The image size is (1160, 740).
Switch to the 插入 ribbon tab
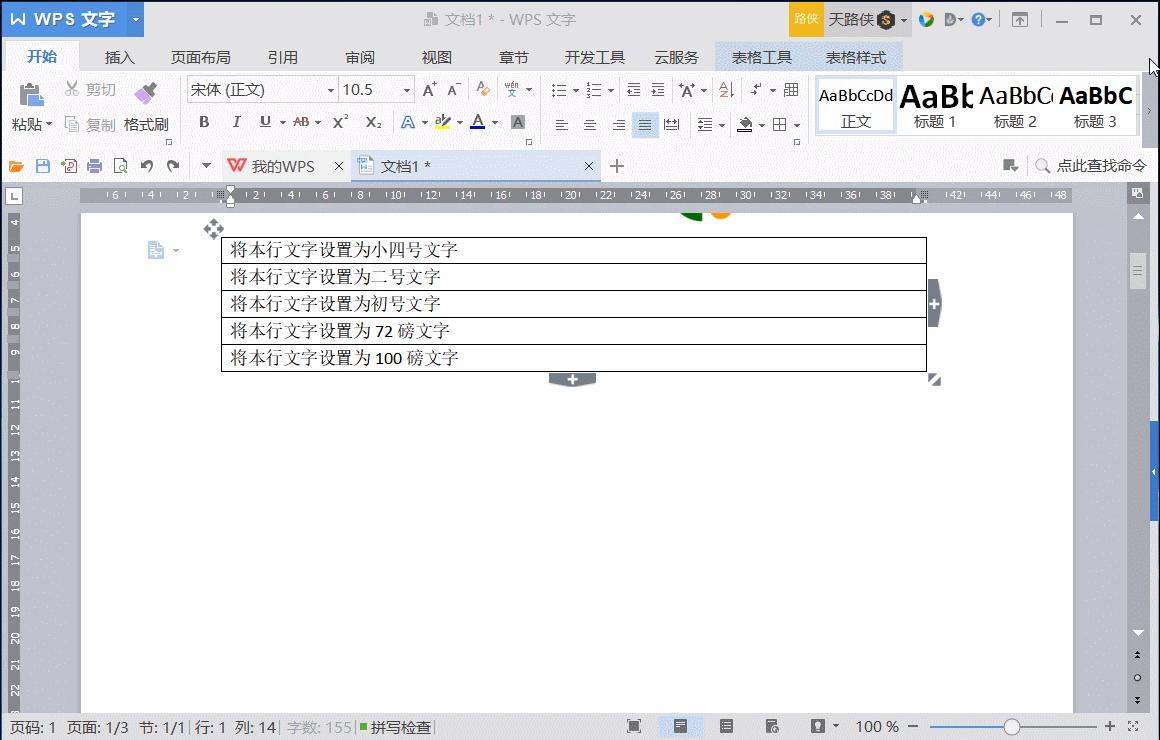[x=119, y=57]
